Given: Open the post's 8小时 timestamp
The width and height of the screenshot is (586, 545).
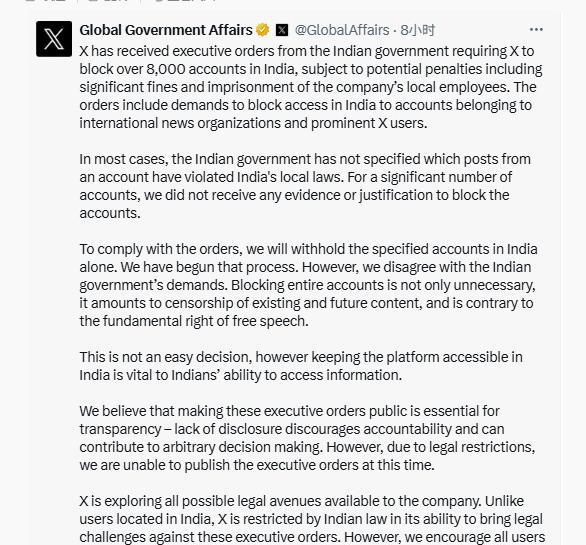Looking at the screenshot, I should click(417, 30).
